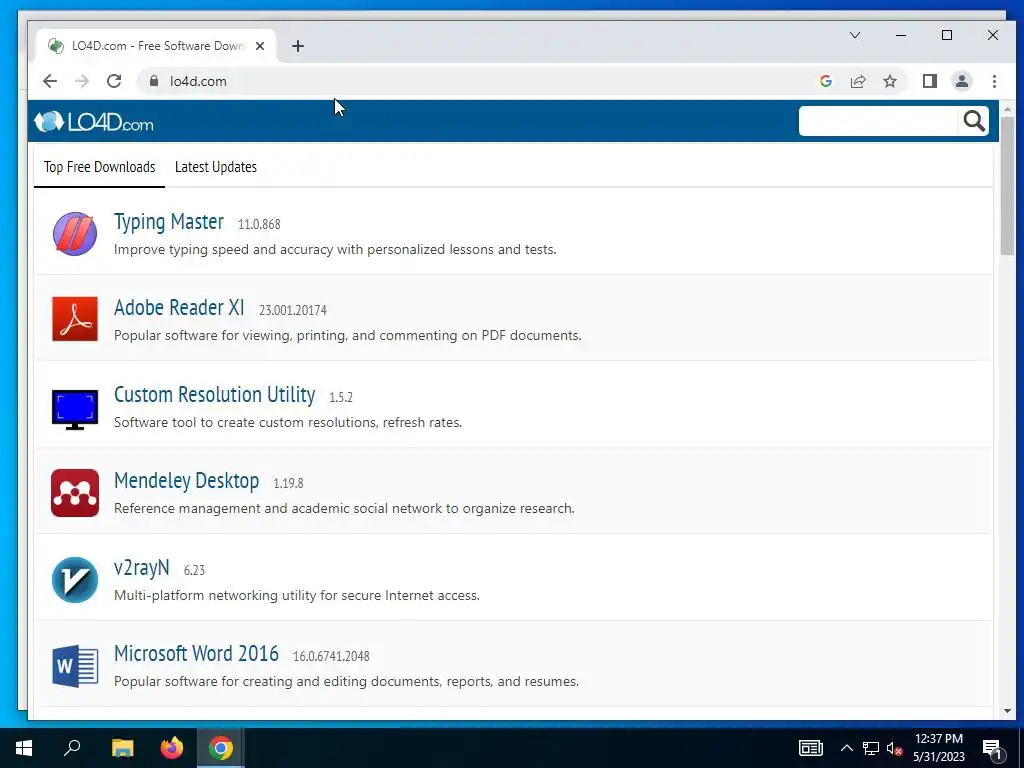Click version number 16.0.6741.2048
Image resolution: width=1024 pixels, height=768 pixels.
[331, 656]
